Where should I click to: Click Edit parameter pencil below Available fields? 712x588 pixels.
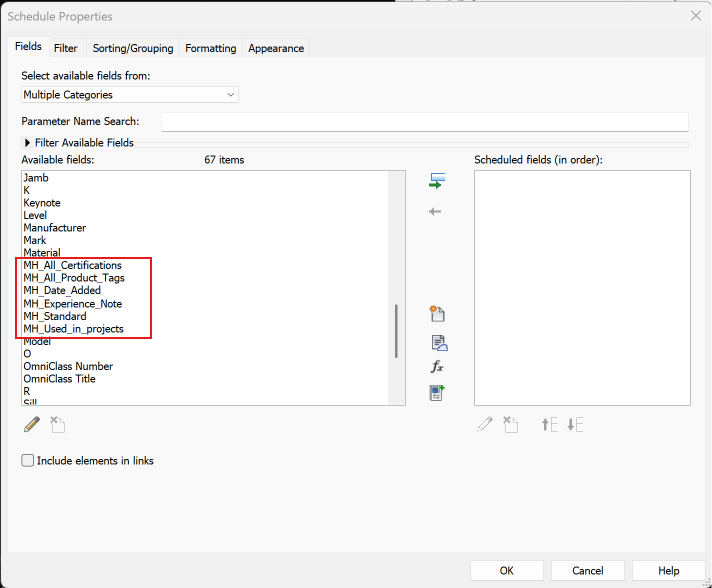32,425
